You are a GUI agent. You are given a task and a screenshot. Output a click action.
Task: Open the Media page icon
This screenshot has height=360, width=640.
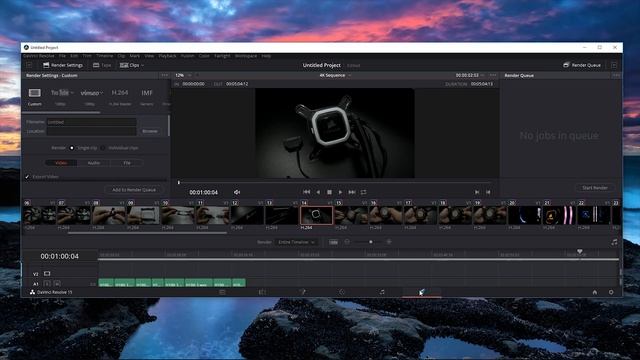(x=222, y=292)
